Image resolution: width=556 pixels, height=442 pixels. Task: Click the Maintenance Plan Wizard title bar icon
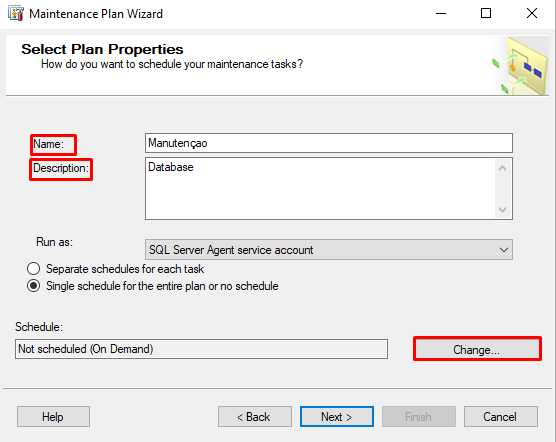(16, 14)
